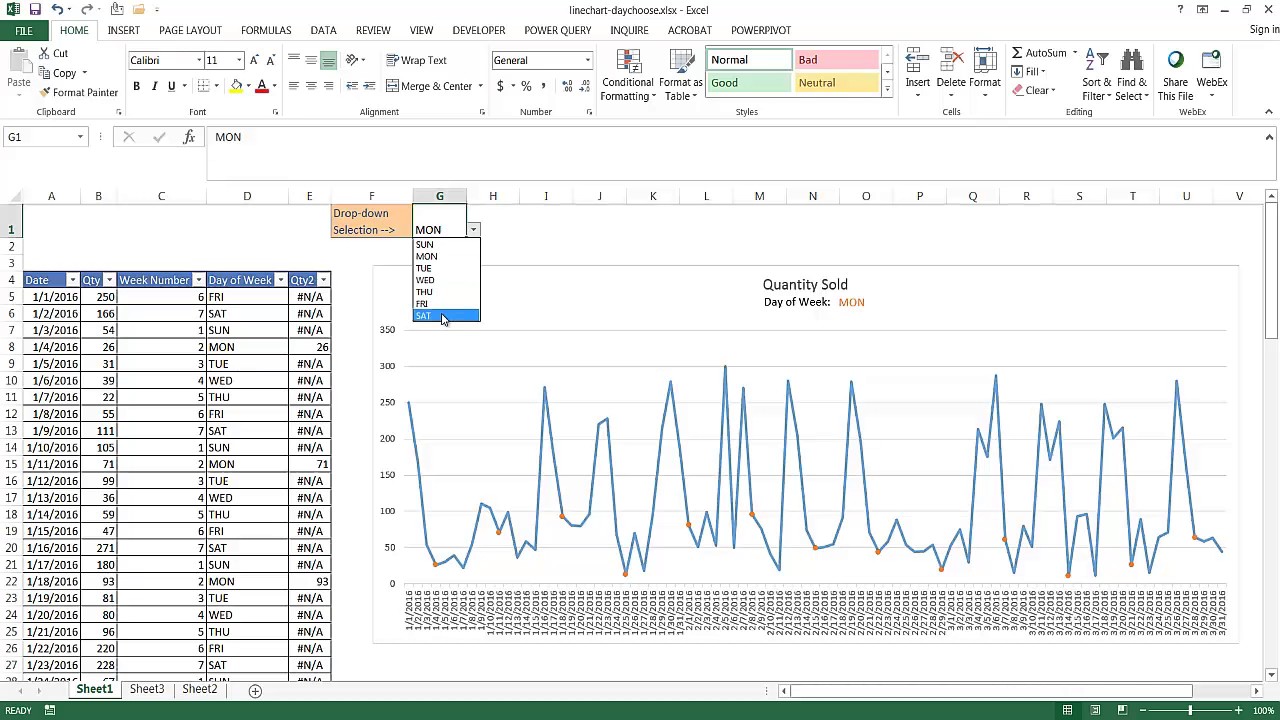Open the Week Number filter dropdown
Viewport: 1280px width, 720px height.
point(199,280)
